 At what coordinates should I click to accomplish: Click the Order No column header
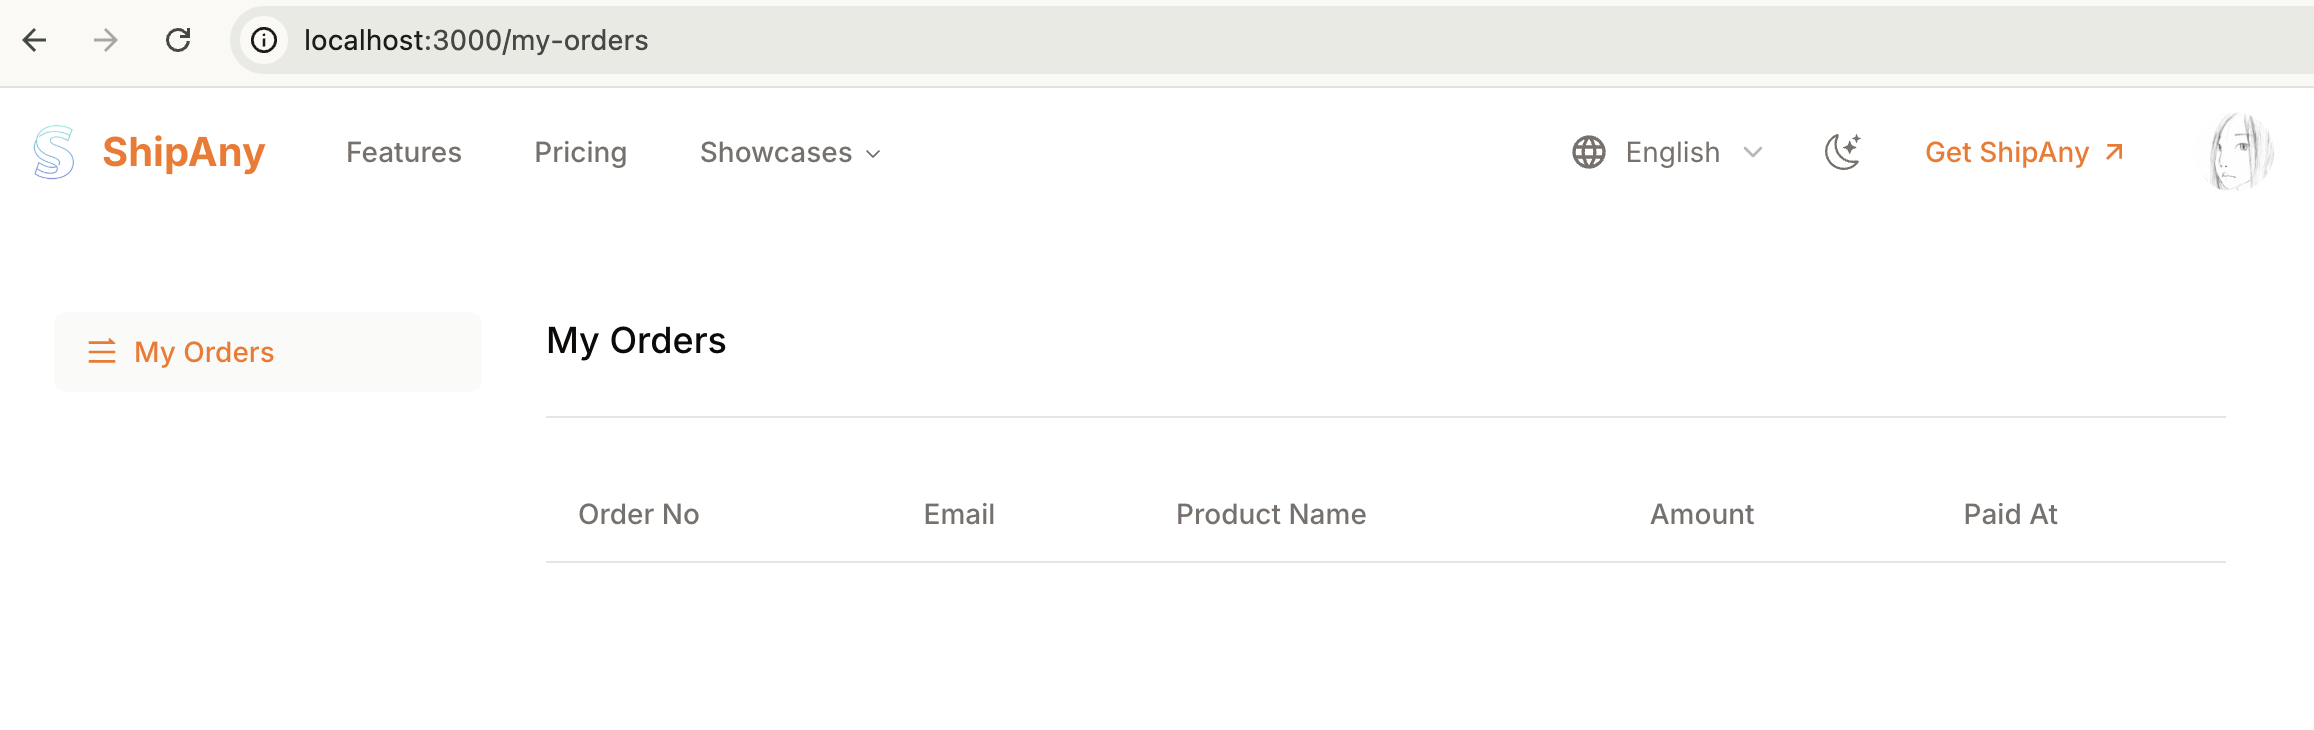[x=639, y=514]
